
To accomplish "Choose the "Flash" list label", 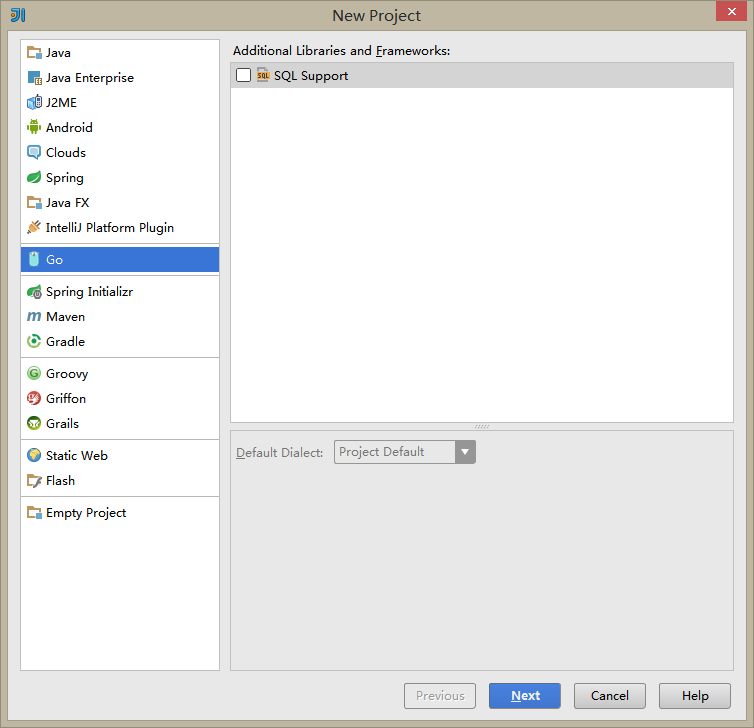I will click(x=61, y=480).
